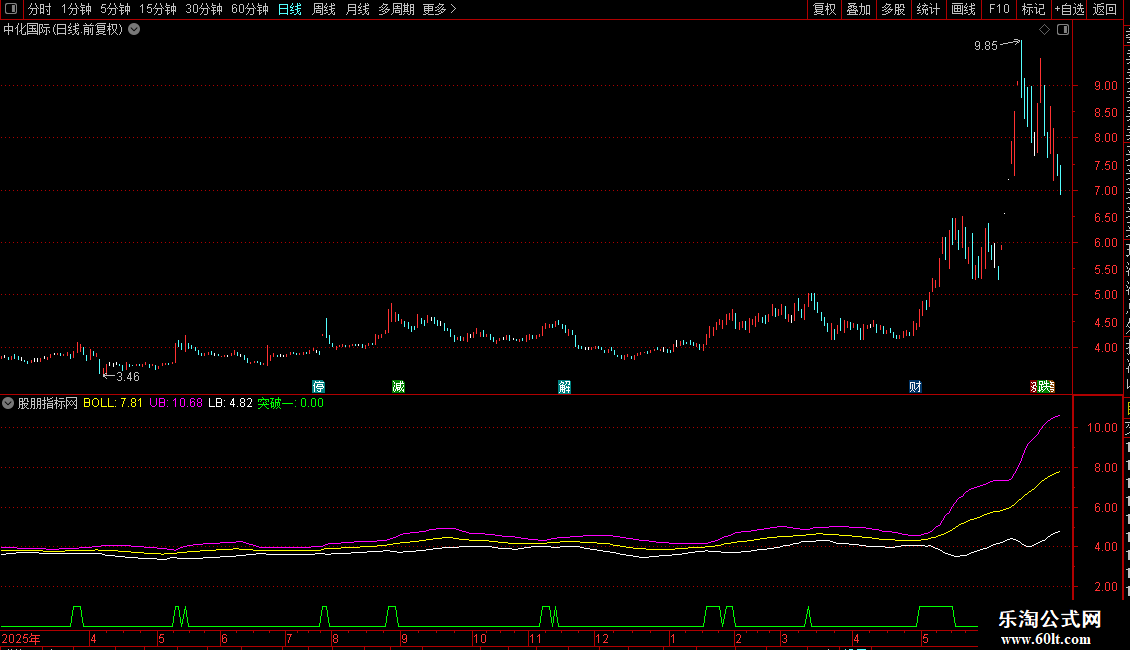Image resolution: width=1130 pixels, height=650 pixels.
Task: Select the 30分钟 period tab
Action: pos(204,9)
